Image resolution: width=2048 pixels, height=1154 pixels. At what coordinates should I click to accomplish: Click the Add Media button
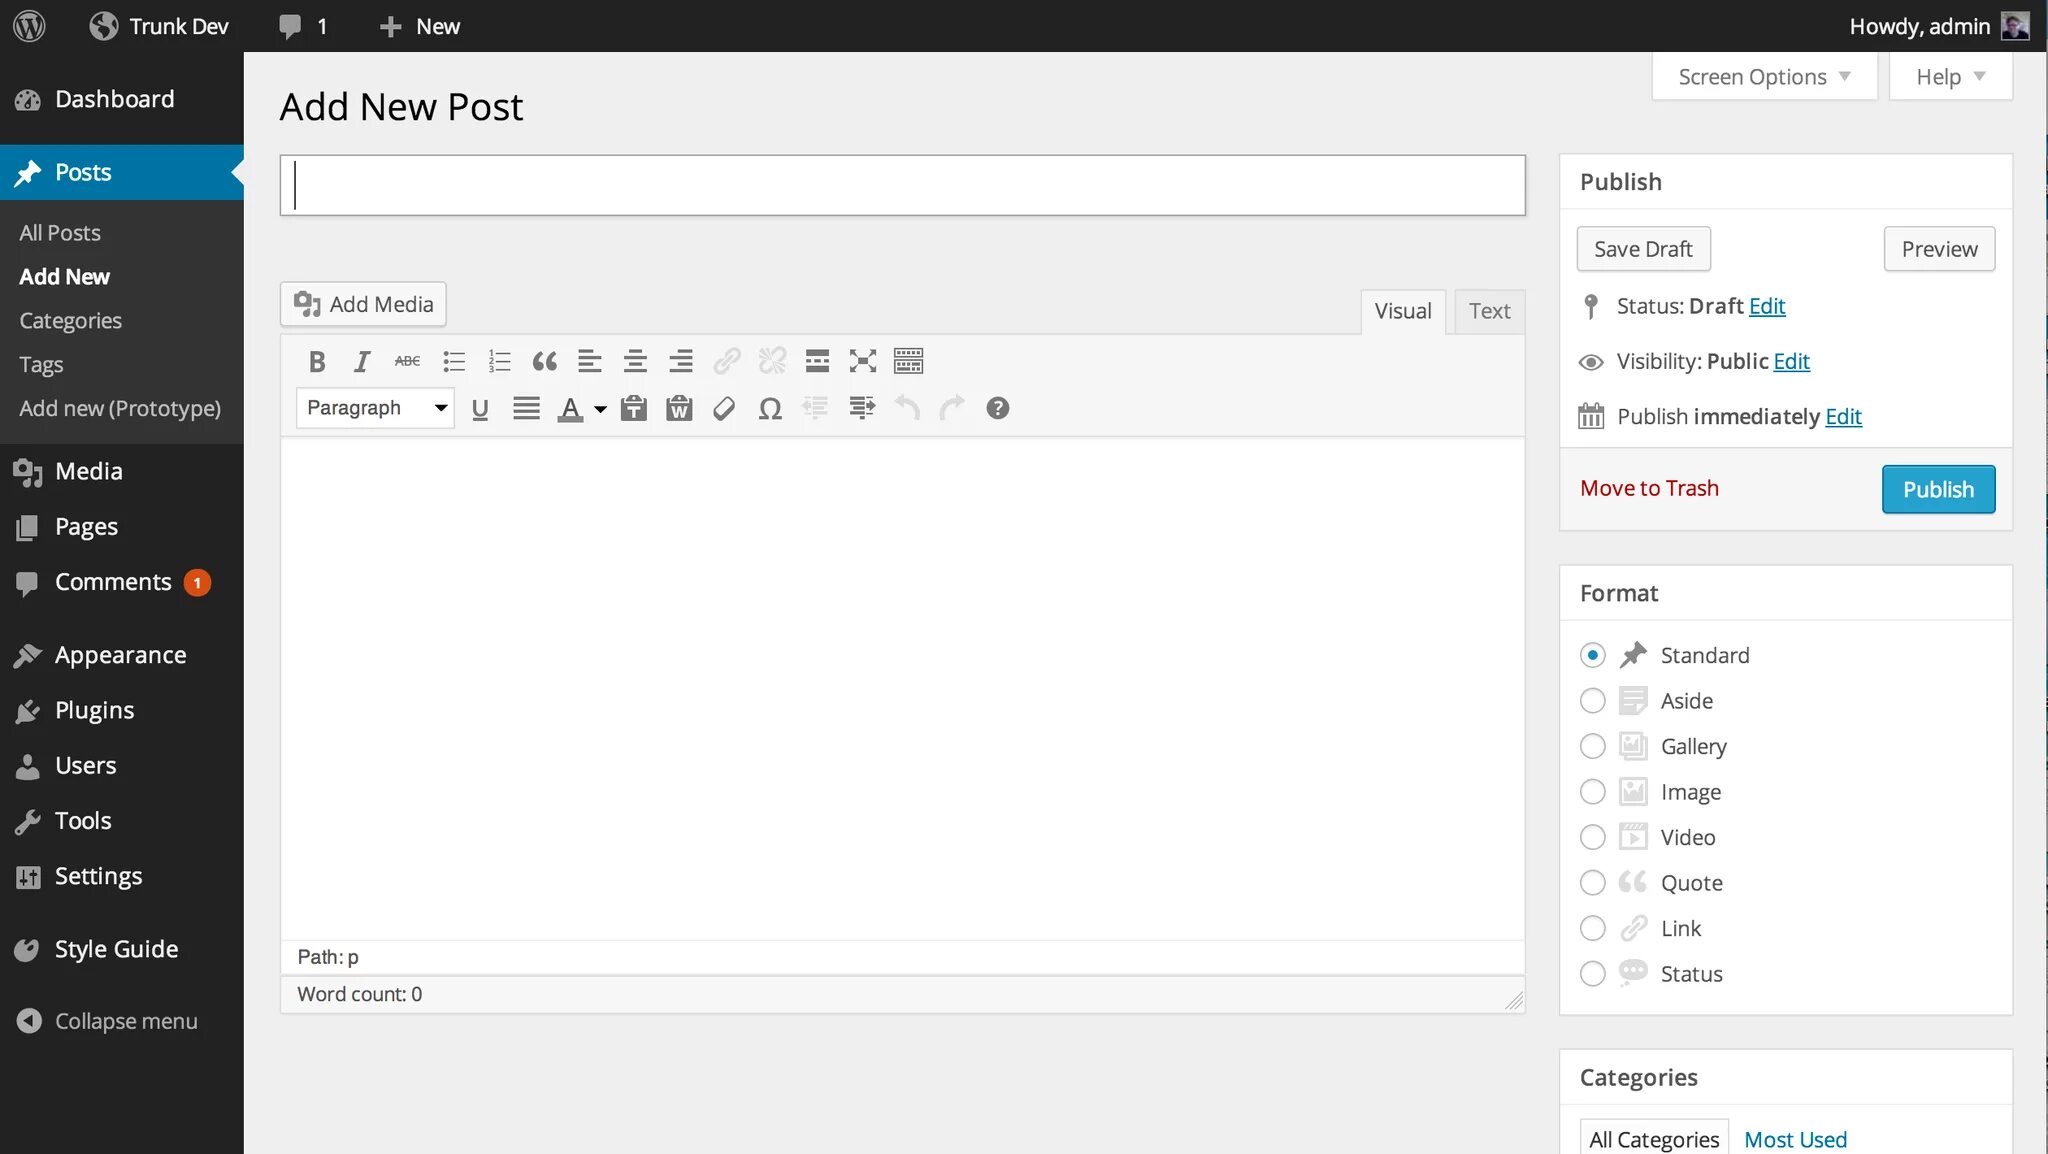[x=363, y=304]
